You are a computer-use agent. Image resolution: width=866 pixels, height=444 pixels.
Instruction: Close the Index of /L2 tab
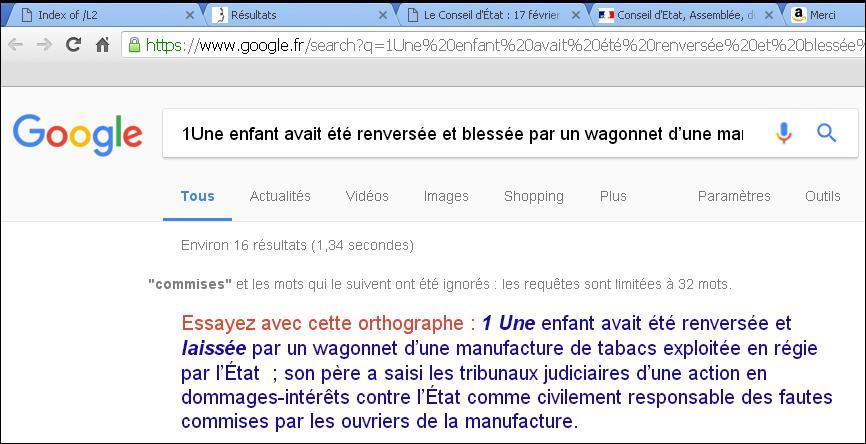pyautogui.click(x=191, y=15)
